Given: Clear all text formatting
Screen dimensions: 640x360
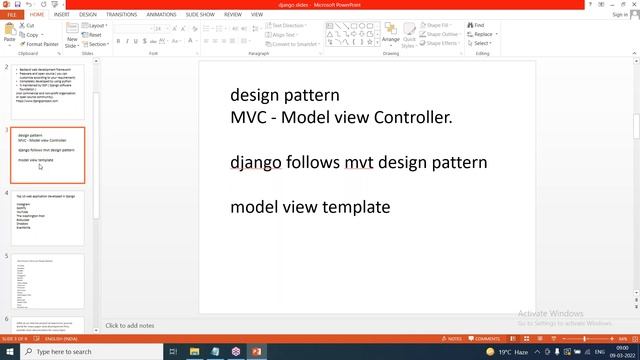Looking at the screenshot, I should [195, 29].
